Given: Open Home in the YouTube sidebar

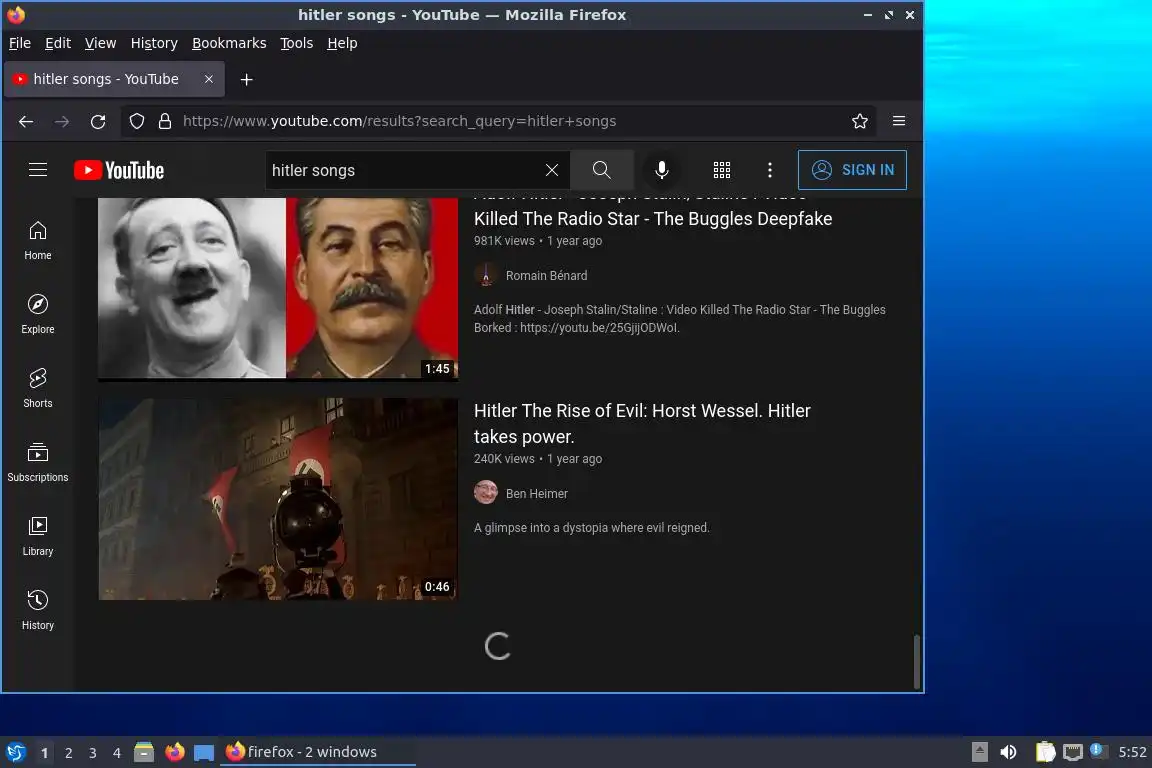Looking at the screenshot, I should pos(37,240).
